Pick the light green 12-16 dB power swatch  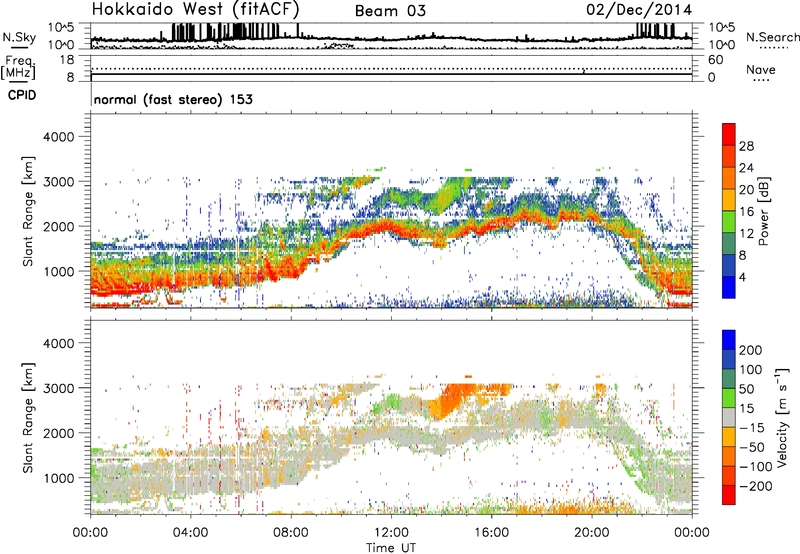point(729,222)
